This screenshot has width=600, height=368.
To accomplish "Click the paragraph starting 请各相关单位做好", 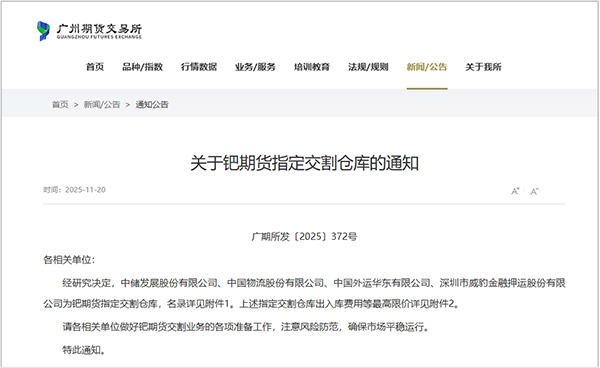I will (245, 327).
